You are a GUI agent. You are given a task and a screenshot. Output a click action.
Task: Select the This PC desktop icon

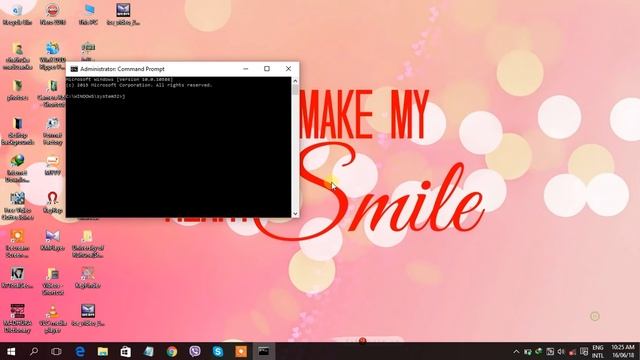coord(88,14)
